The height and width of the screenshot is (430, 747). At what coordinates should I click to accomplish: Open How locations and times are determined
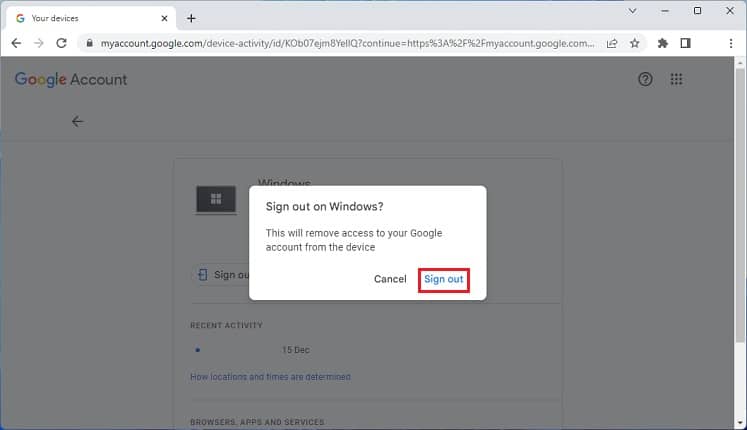coord(270,377)
